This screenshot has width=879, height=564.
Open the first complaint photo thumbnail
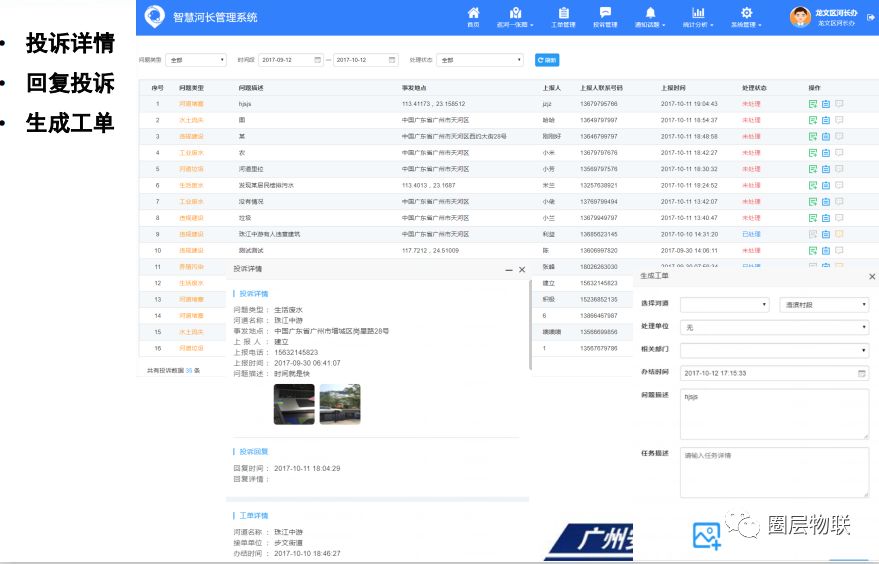tap(294, 404)
